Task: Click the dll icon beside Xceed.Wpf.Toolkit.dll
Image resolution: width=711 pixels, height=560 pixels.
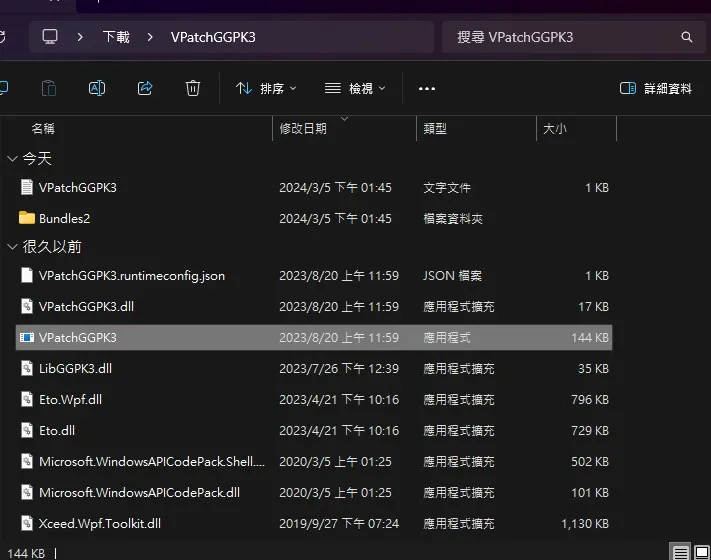Action: click(27, 523)
